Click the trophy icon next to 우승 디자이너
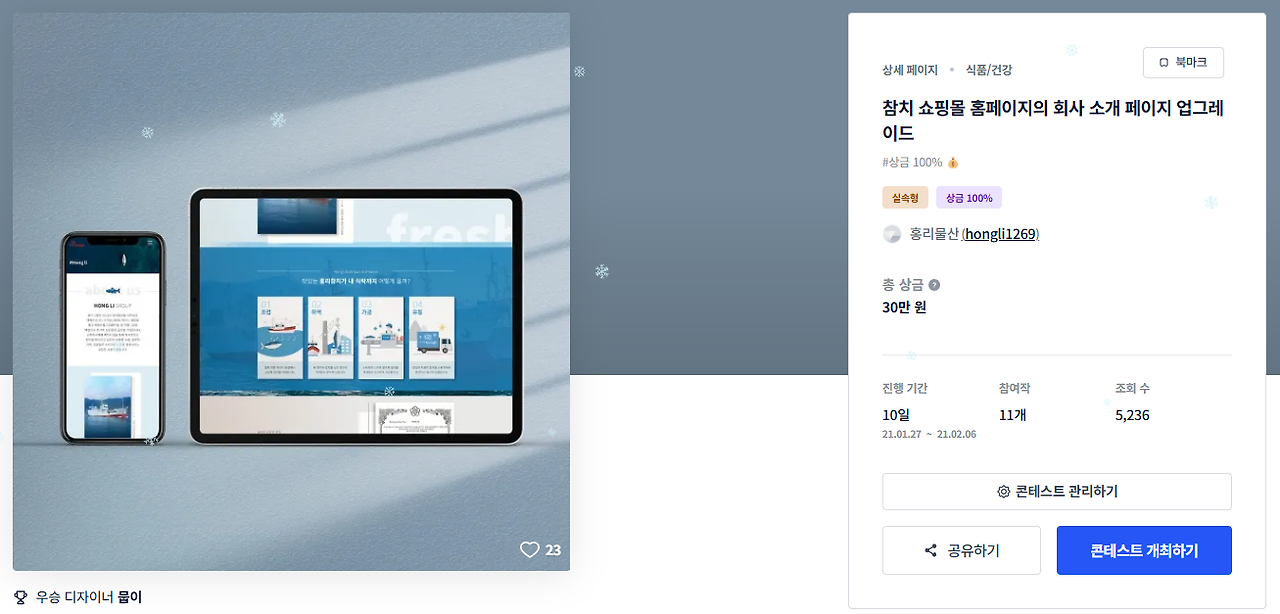This screenshot has width=1280, height=614. [x=21, y=597]
